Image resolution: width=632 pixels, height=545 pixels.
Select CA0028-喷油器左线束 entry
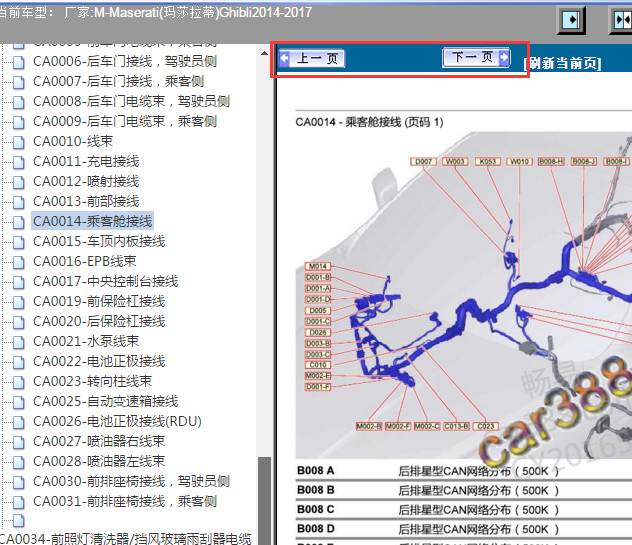tap(99, 461)
